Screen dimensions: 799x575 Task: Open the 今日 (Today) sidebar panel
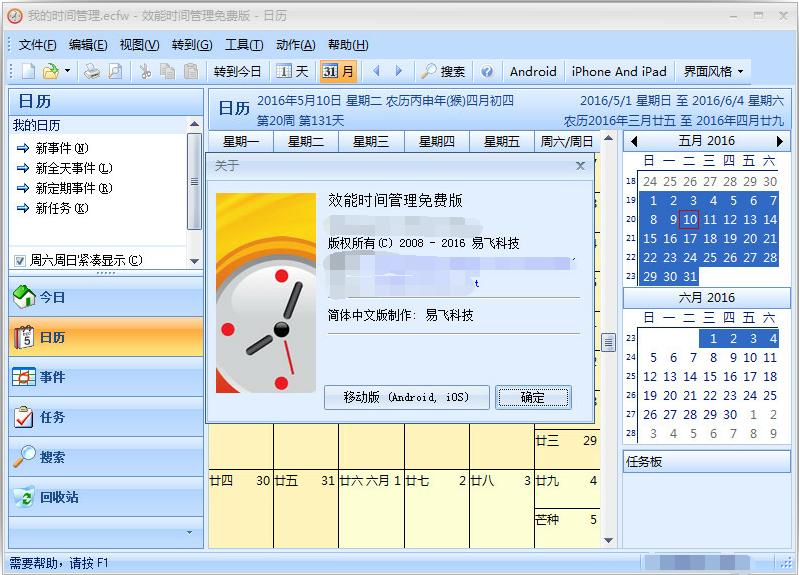105,297
